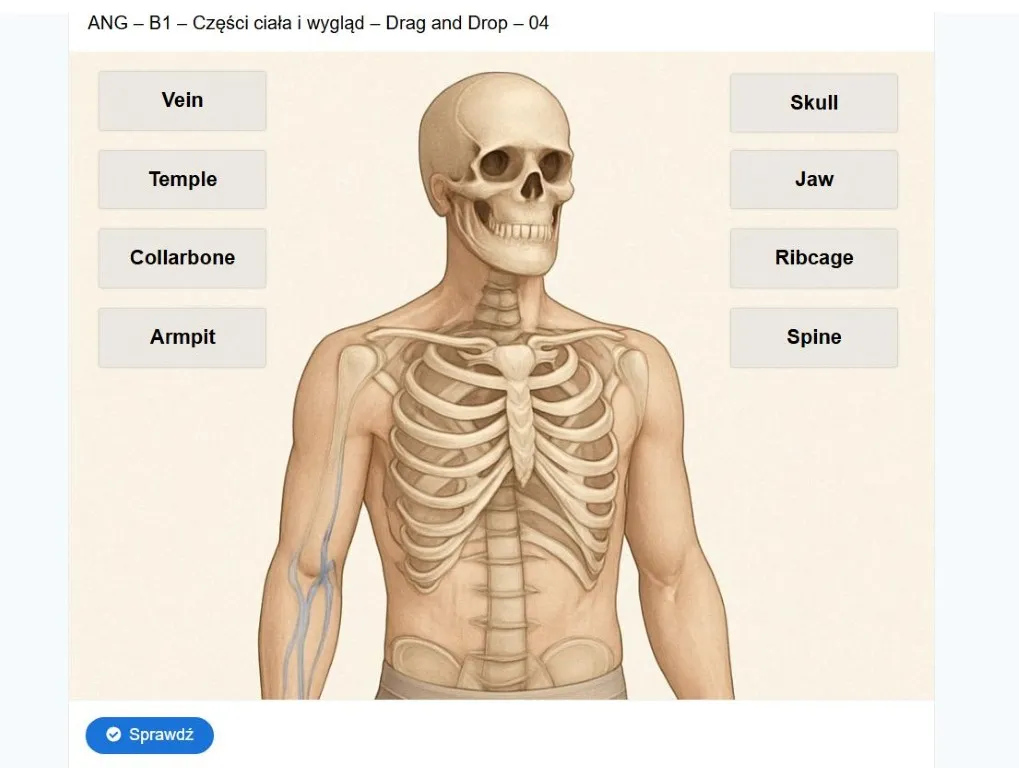Click the checkmark icon in Sprawdź button
Image resolution: width=1019 pixels, height=768 pixels.
(x=114, y=735)
